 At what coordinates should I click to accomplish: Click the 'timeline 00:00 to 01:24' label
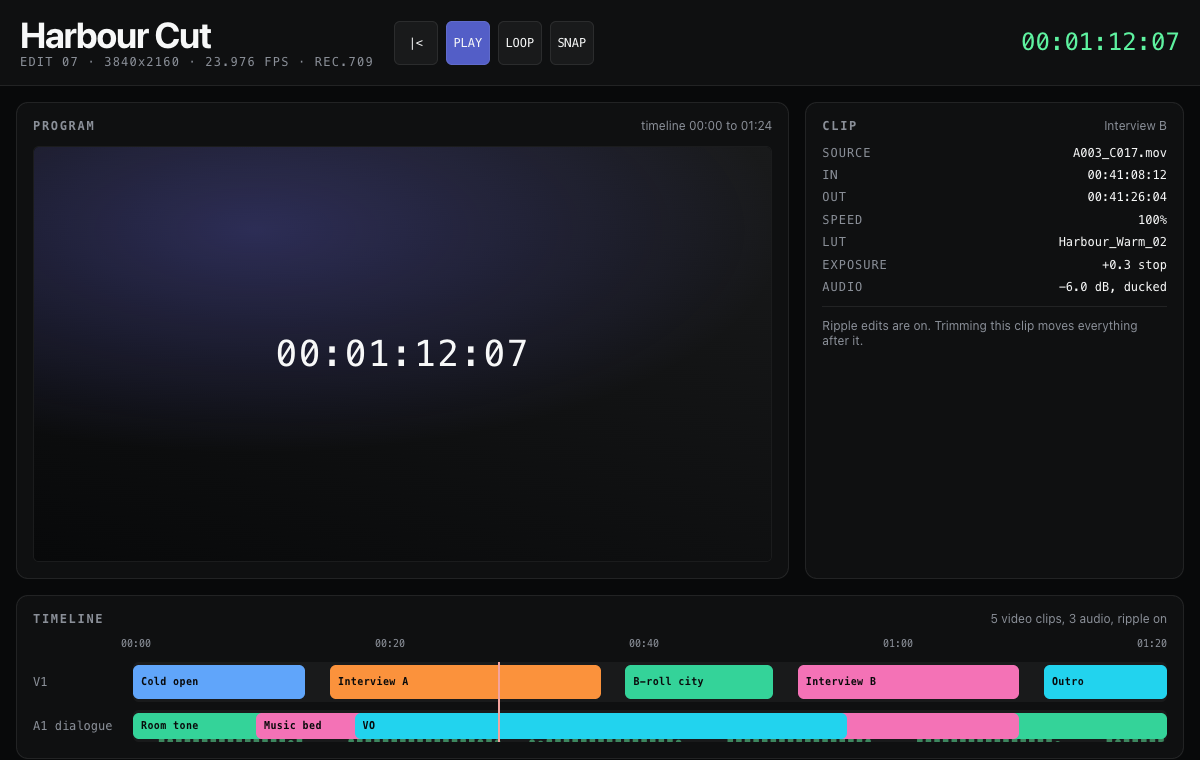[706, 126]
